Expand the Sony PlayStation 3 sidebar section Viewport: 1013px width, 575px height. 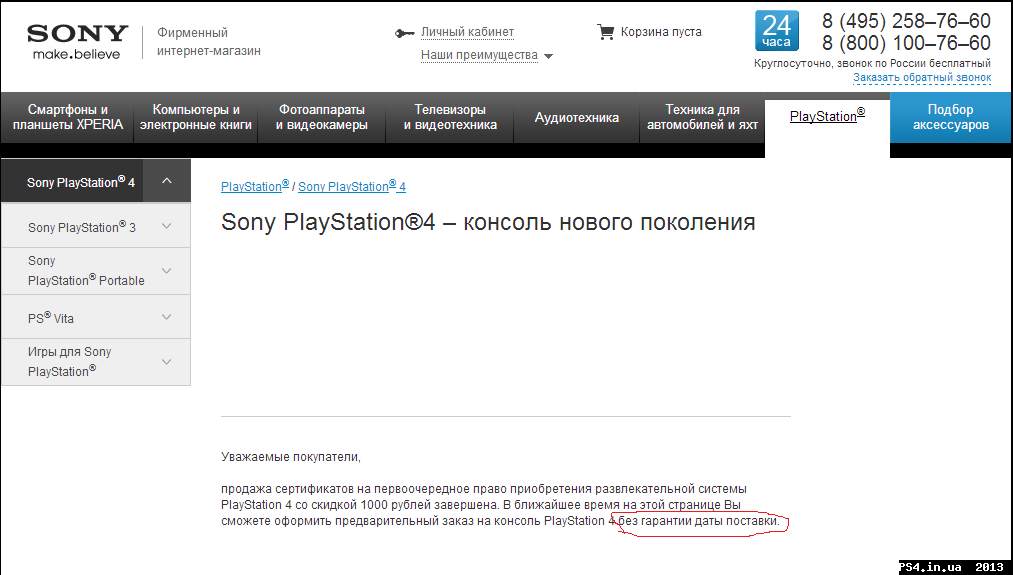[166, 226]
